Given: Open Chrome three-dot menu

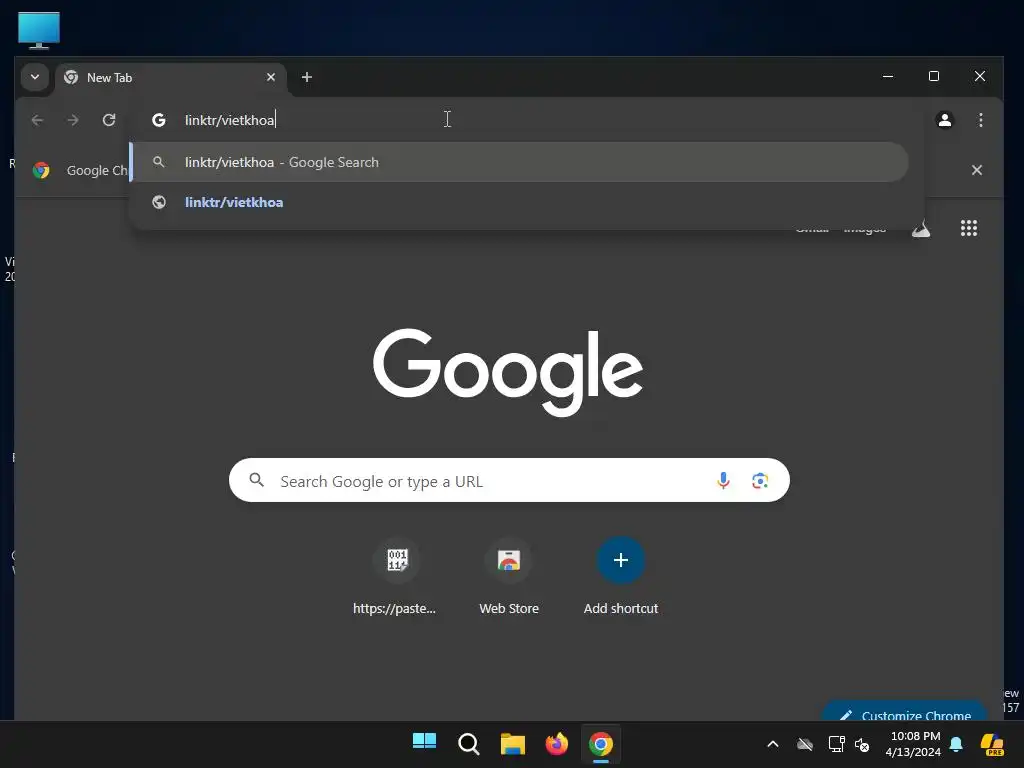Looking at the screenshot, I should tap(980, 120).
